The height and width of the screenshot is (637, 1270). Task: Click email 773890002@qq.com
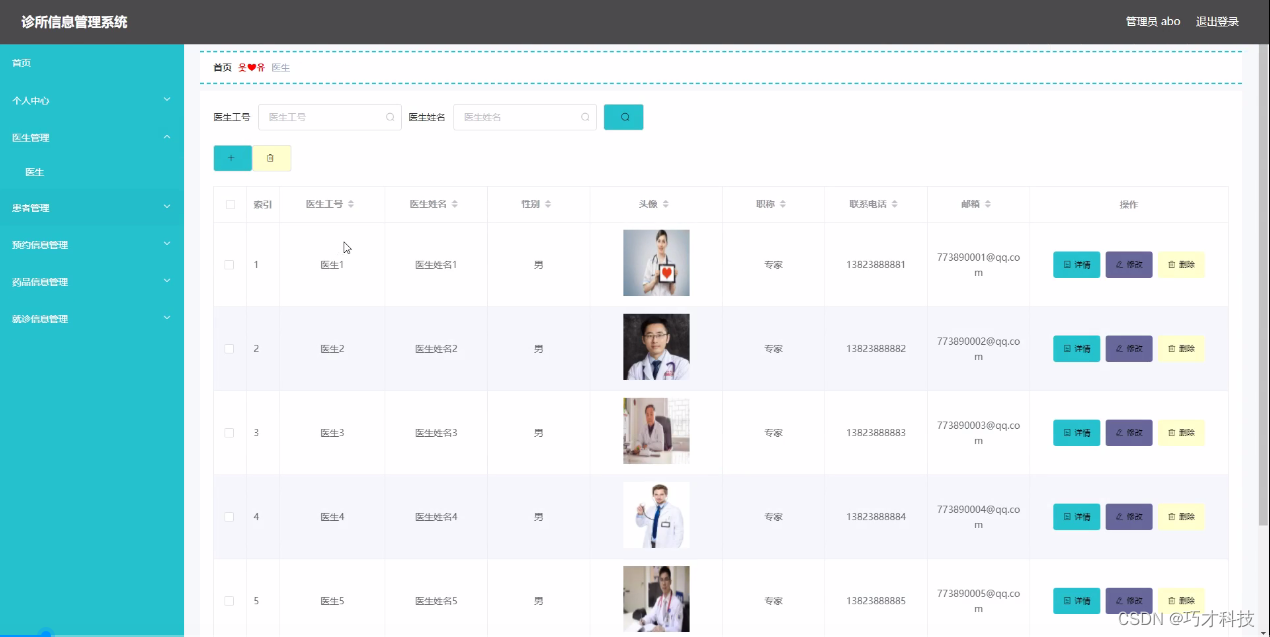pos(979,349)
